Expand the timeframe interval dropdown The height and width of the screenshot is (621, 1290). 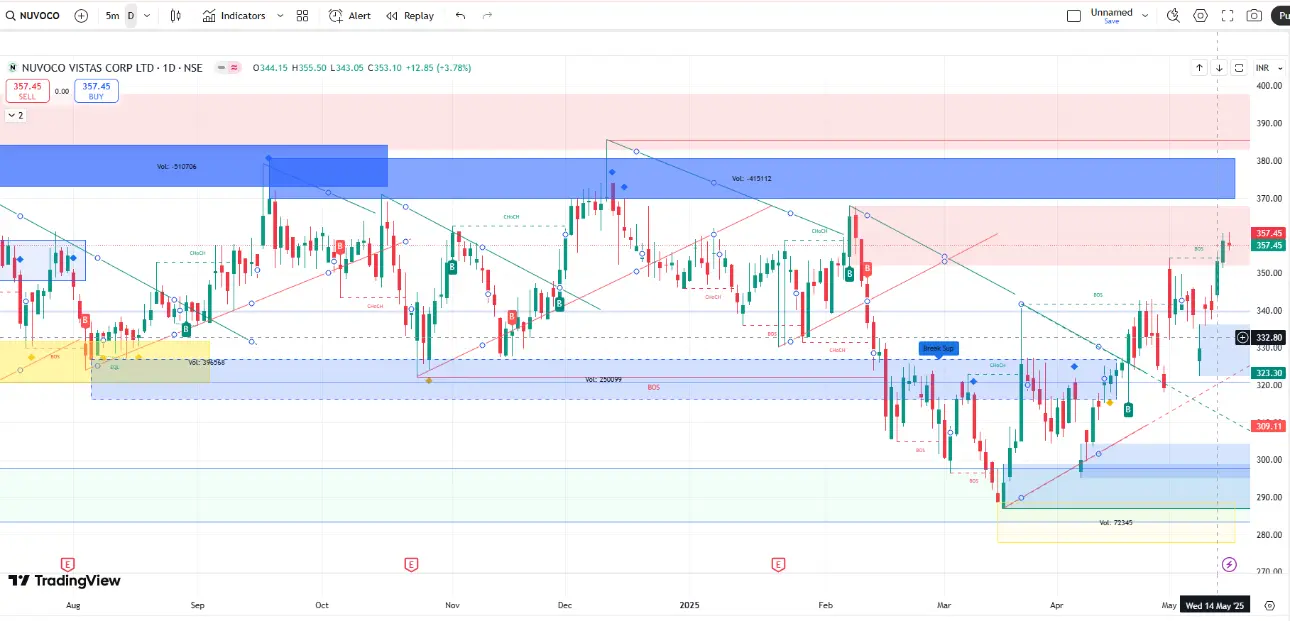tap(147, 16)
